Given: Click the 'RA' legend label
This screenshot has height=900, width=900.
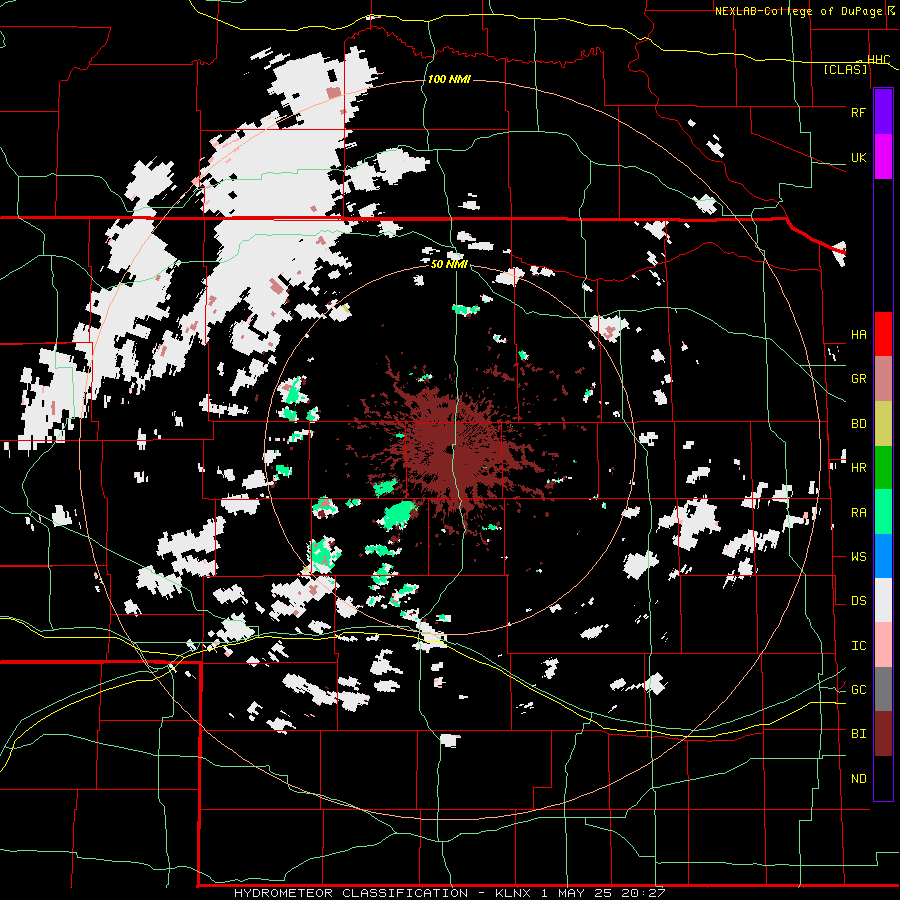Looking at the screenshot, I should point(858,513).
